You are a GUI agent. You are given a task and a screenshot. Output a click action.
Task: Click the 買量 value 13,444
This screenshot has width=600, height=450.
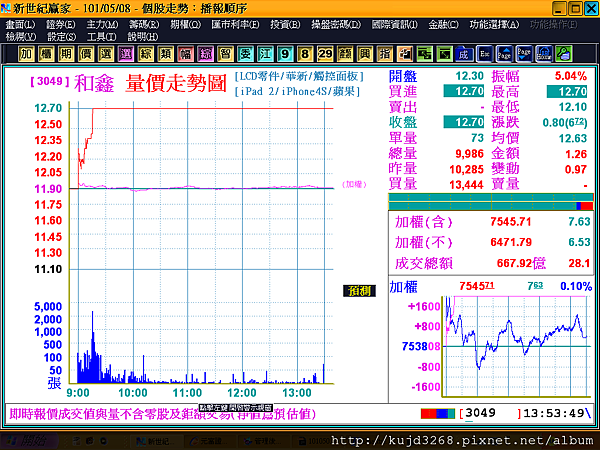point(466,185)
